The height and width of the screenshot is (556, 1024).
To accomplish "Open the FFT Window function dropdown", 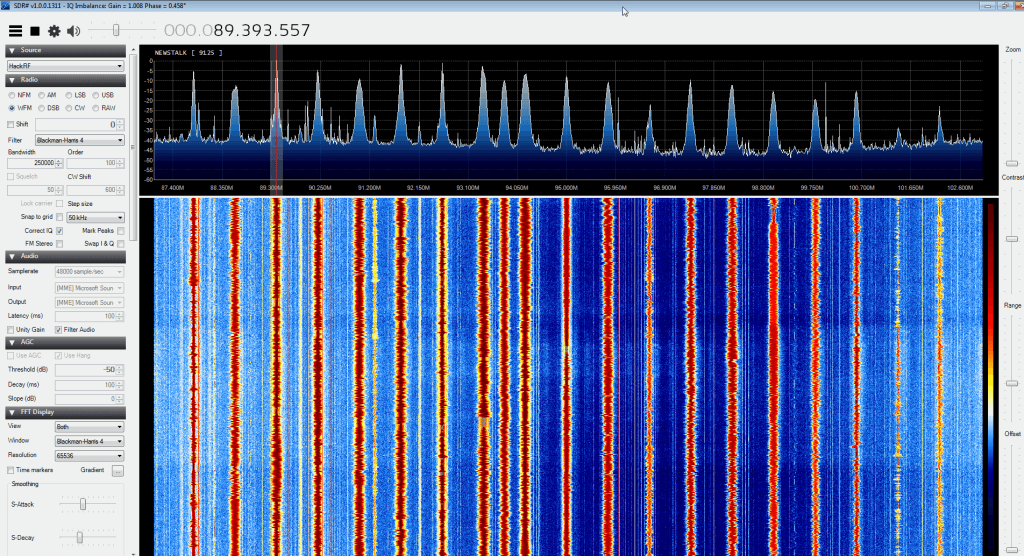I will pyautogui.click(x=89, y=442).
